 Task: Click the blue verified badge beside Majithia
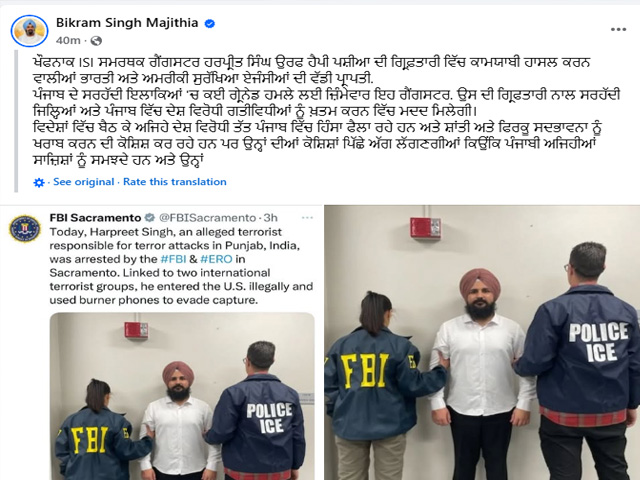click(x=209, y=24)
